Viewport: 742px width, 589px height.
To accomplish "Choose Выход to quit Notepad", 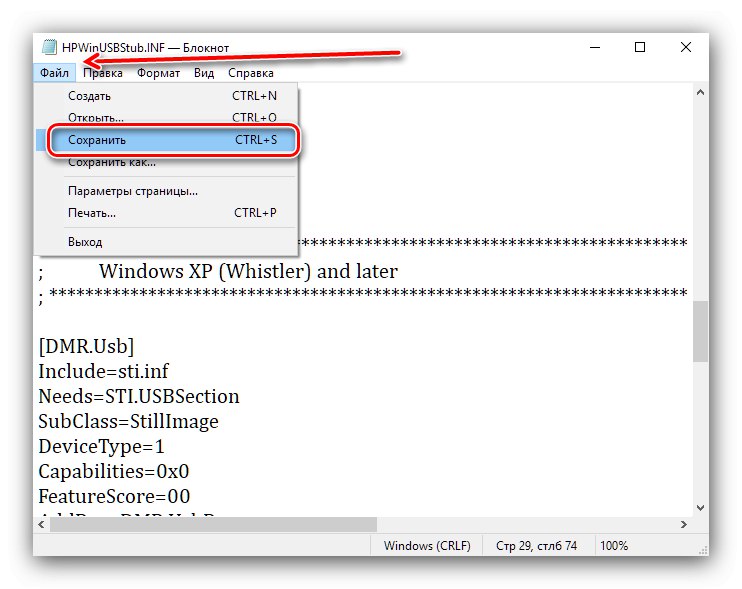I will click(167, 242).
